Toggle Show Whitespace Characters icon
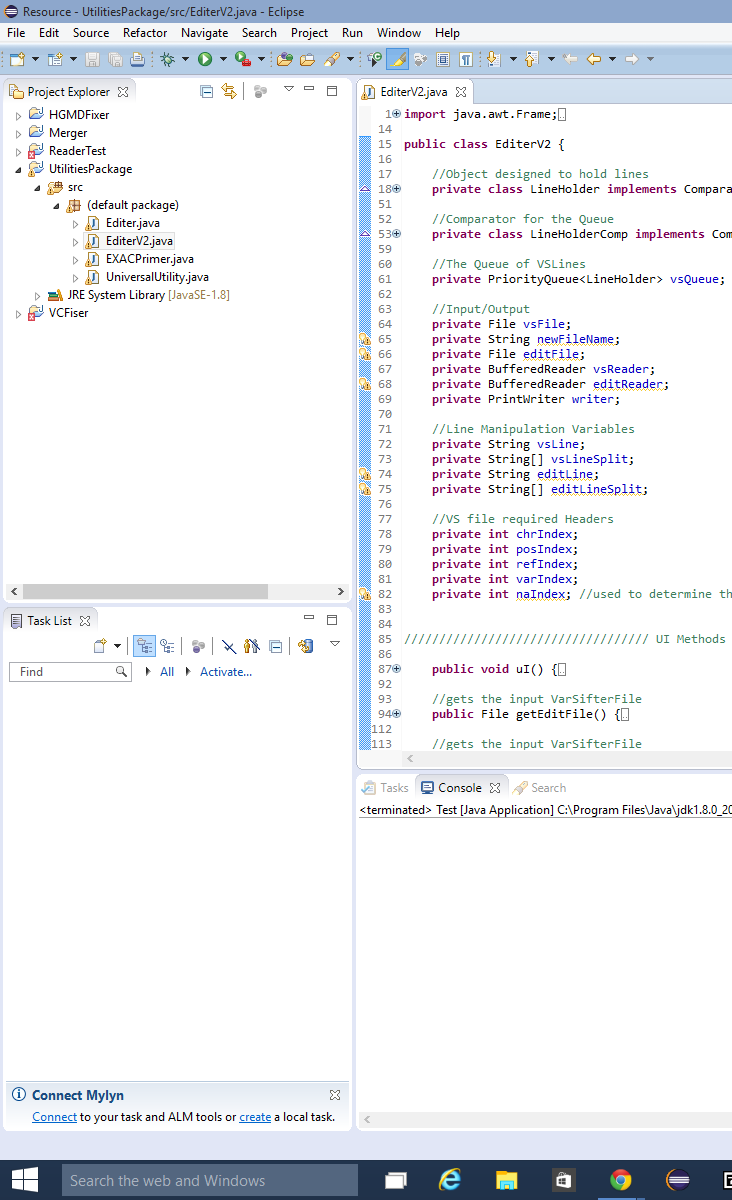The image size is (732, 1200). click(x=466, y=59)
